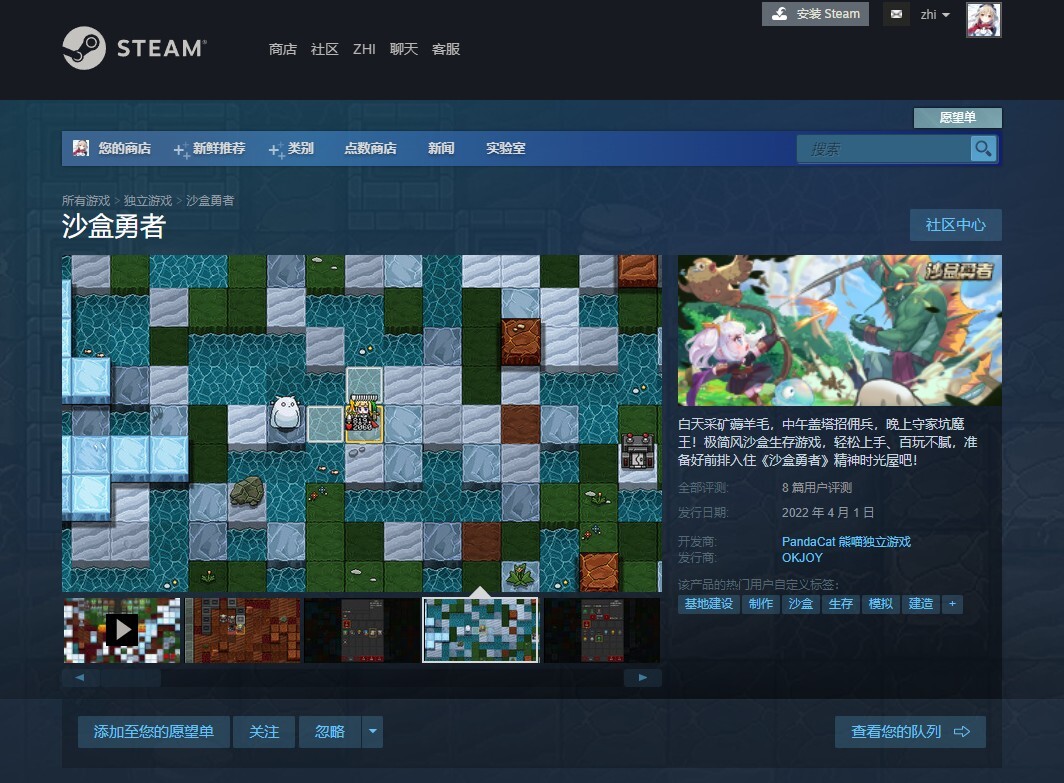
Task: Open publisher OKJOY link
Action: tap(802, 558)
